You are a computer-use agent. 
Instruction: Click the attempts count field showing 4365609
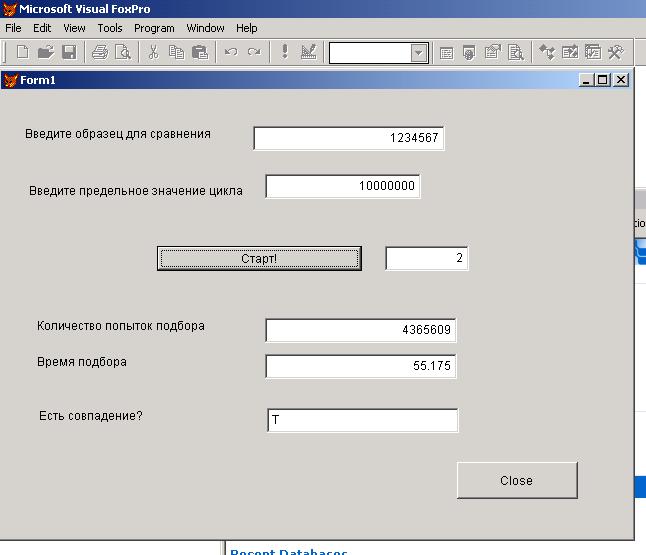tap(361, 330)
